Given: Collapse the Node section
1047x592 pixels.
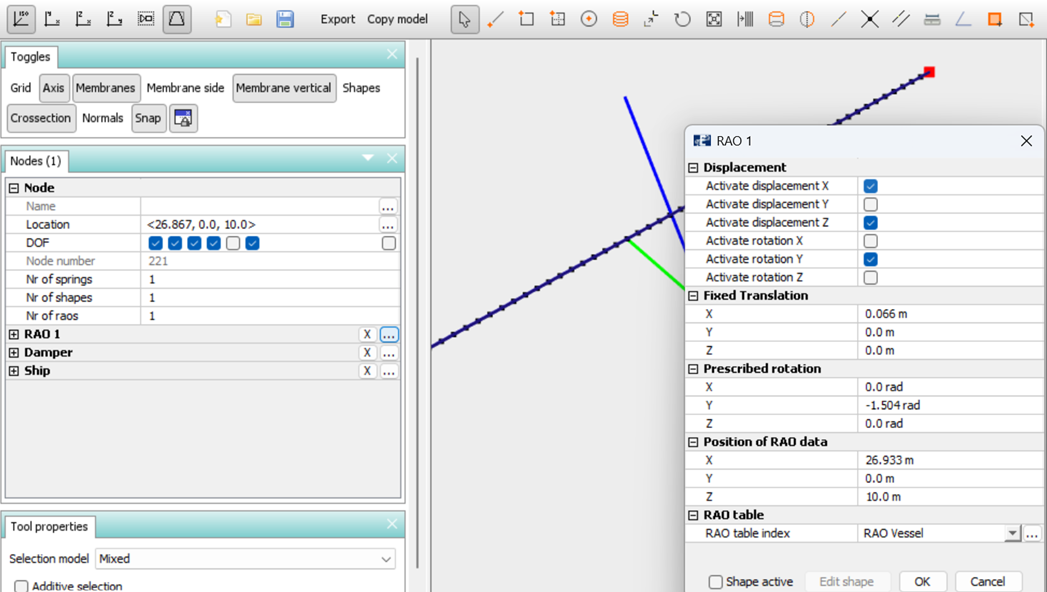Looking at the screenshot, I should point(13,188).
